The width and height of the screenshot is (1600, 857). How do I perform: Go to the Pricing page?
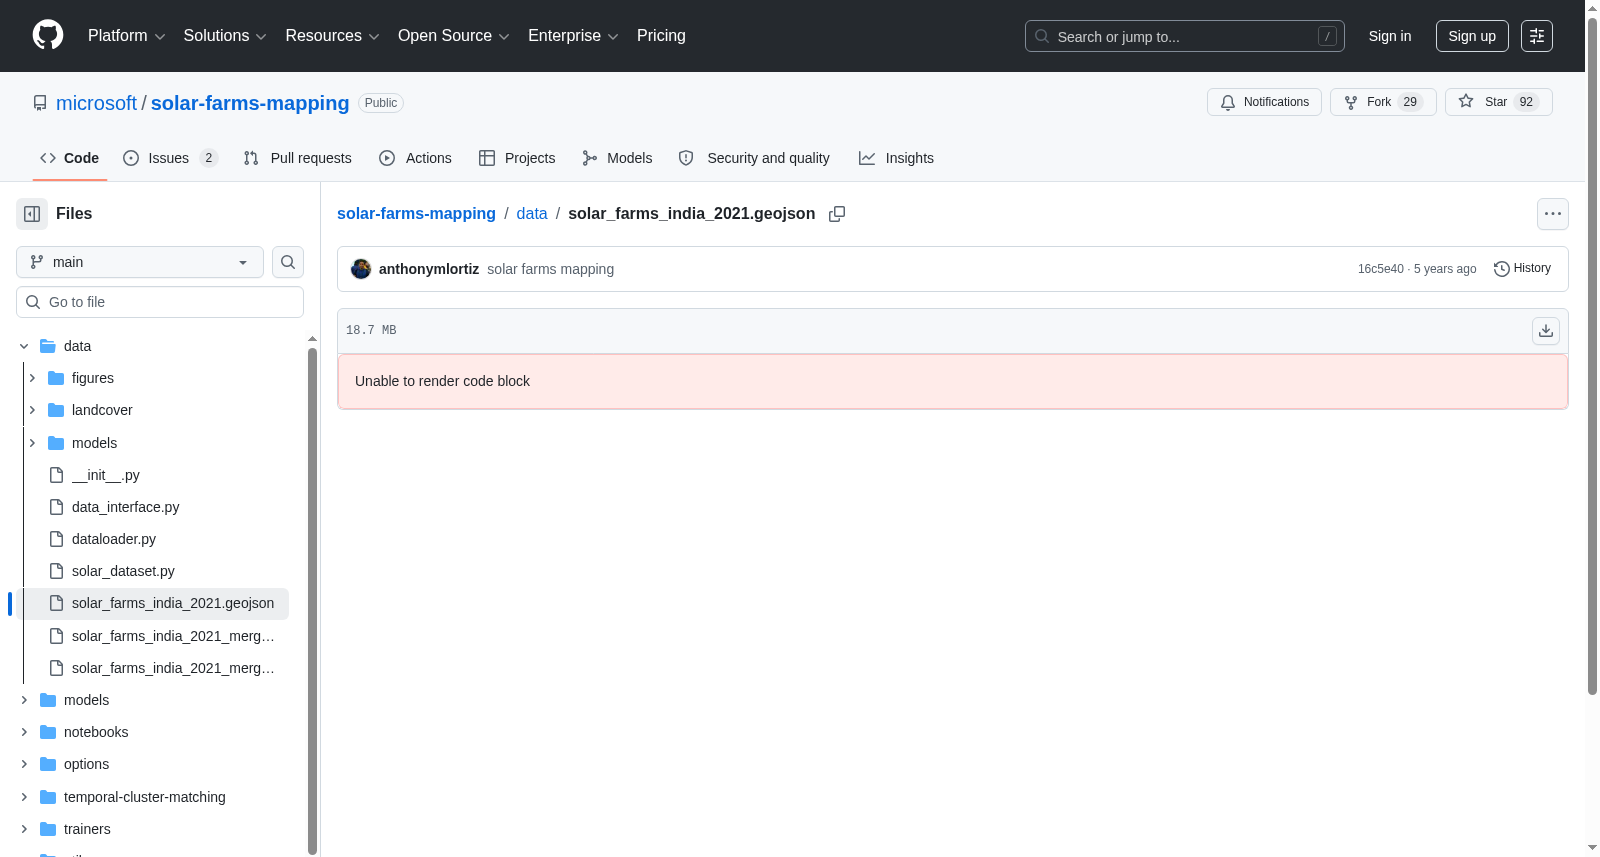(x=661, y=36)
